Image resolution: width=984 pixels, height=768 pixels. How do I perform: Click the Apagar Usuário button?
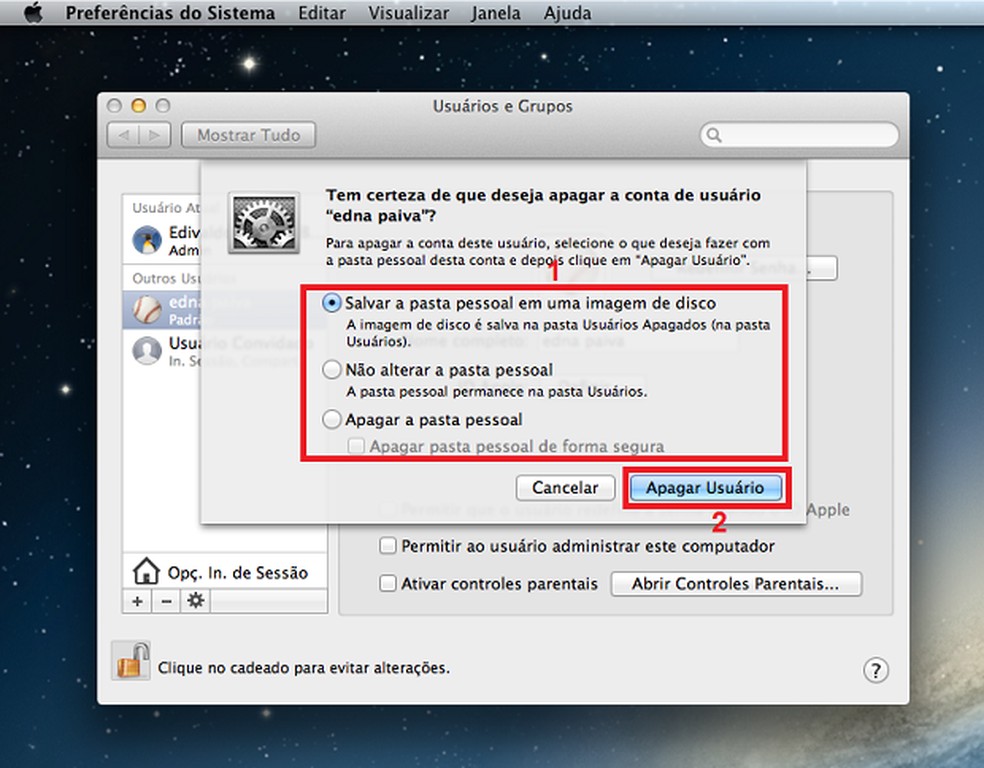[705, 488]
